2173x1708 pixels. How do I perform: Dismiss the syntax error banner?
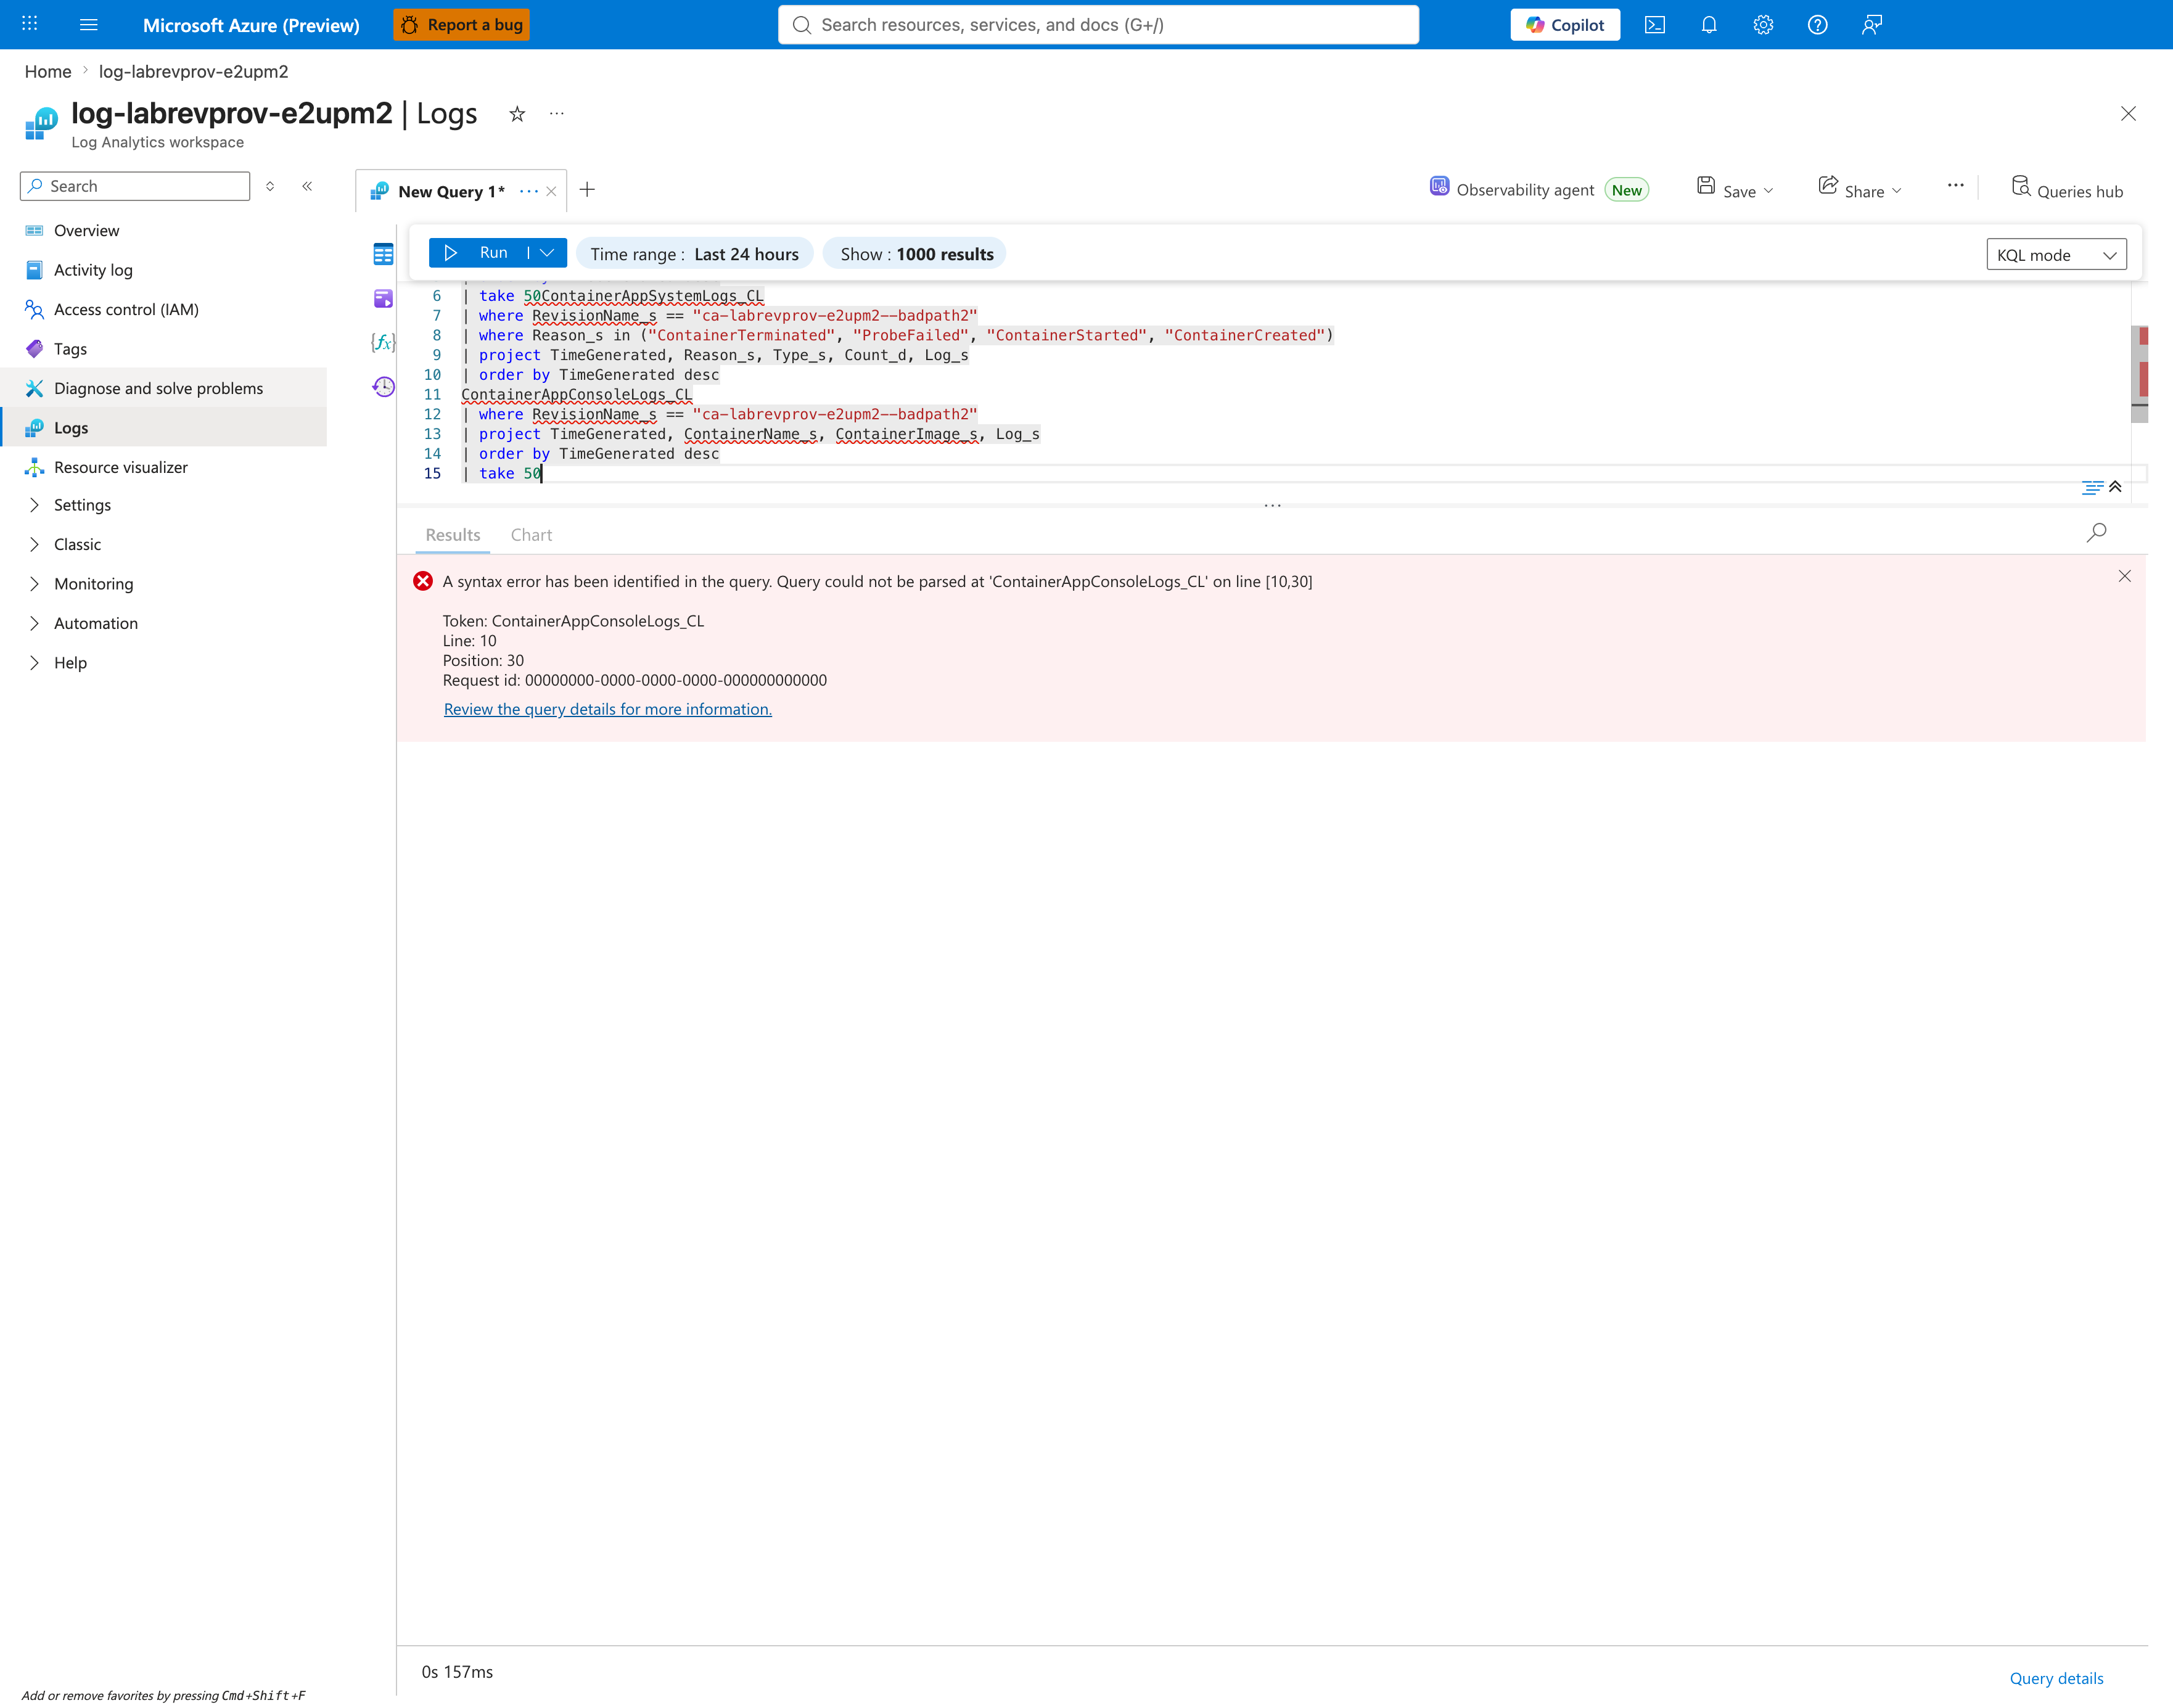point(2125,576)
